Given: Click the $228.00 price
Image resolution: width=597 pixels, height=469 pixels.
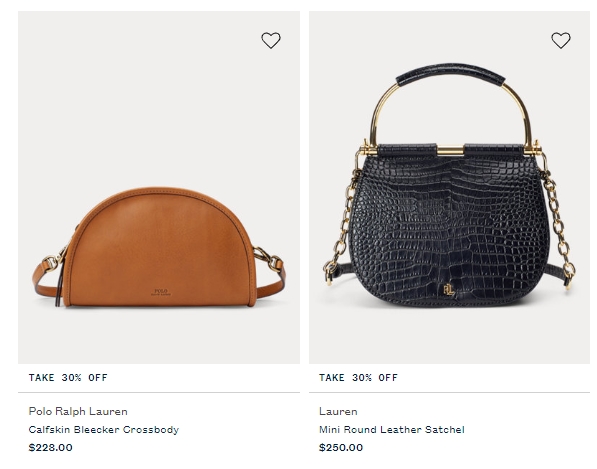Looking at the screenshot, I should (50, 447).
